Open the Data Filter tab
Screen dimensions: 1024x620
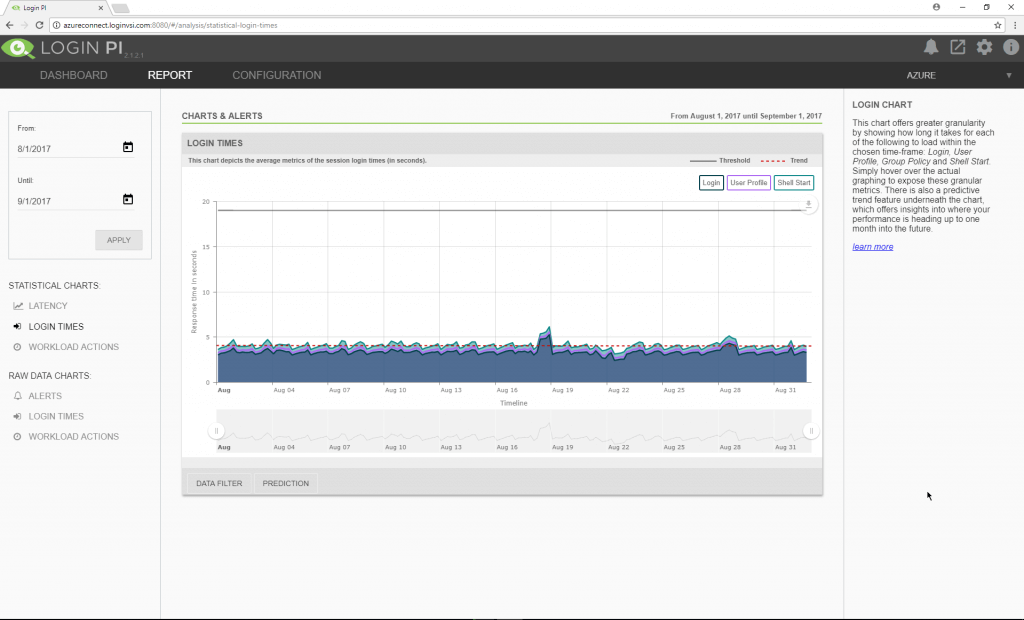coord(219,483)
